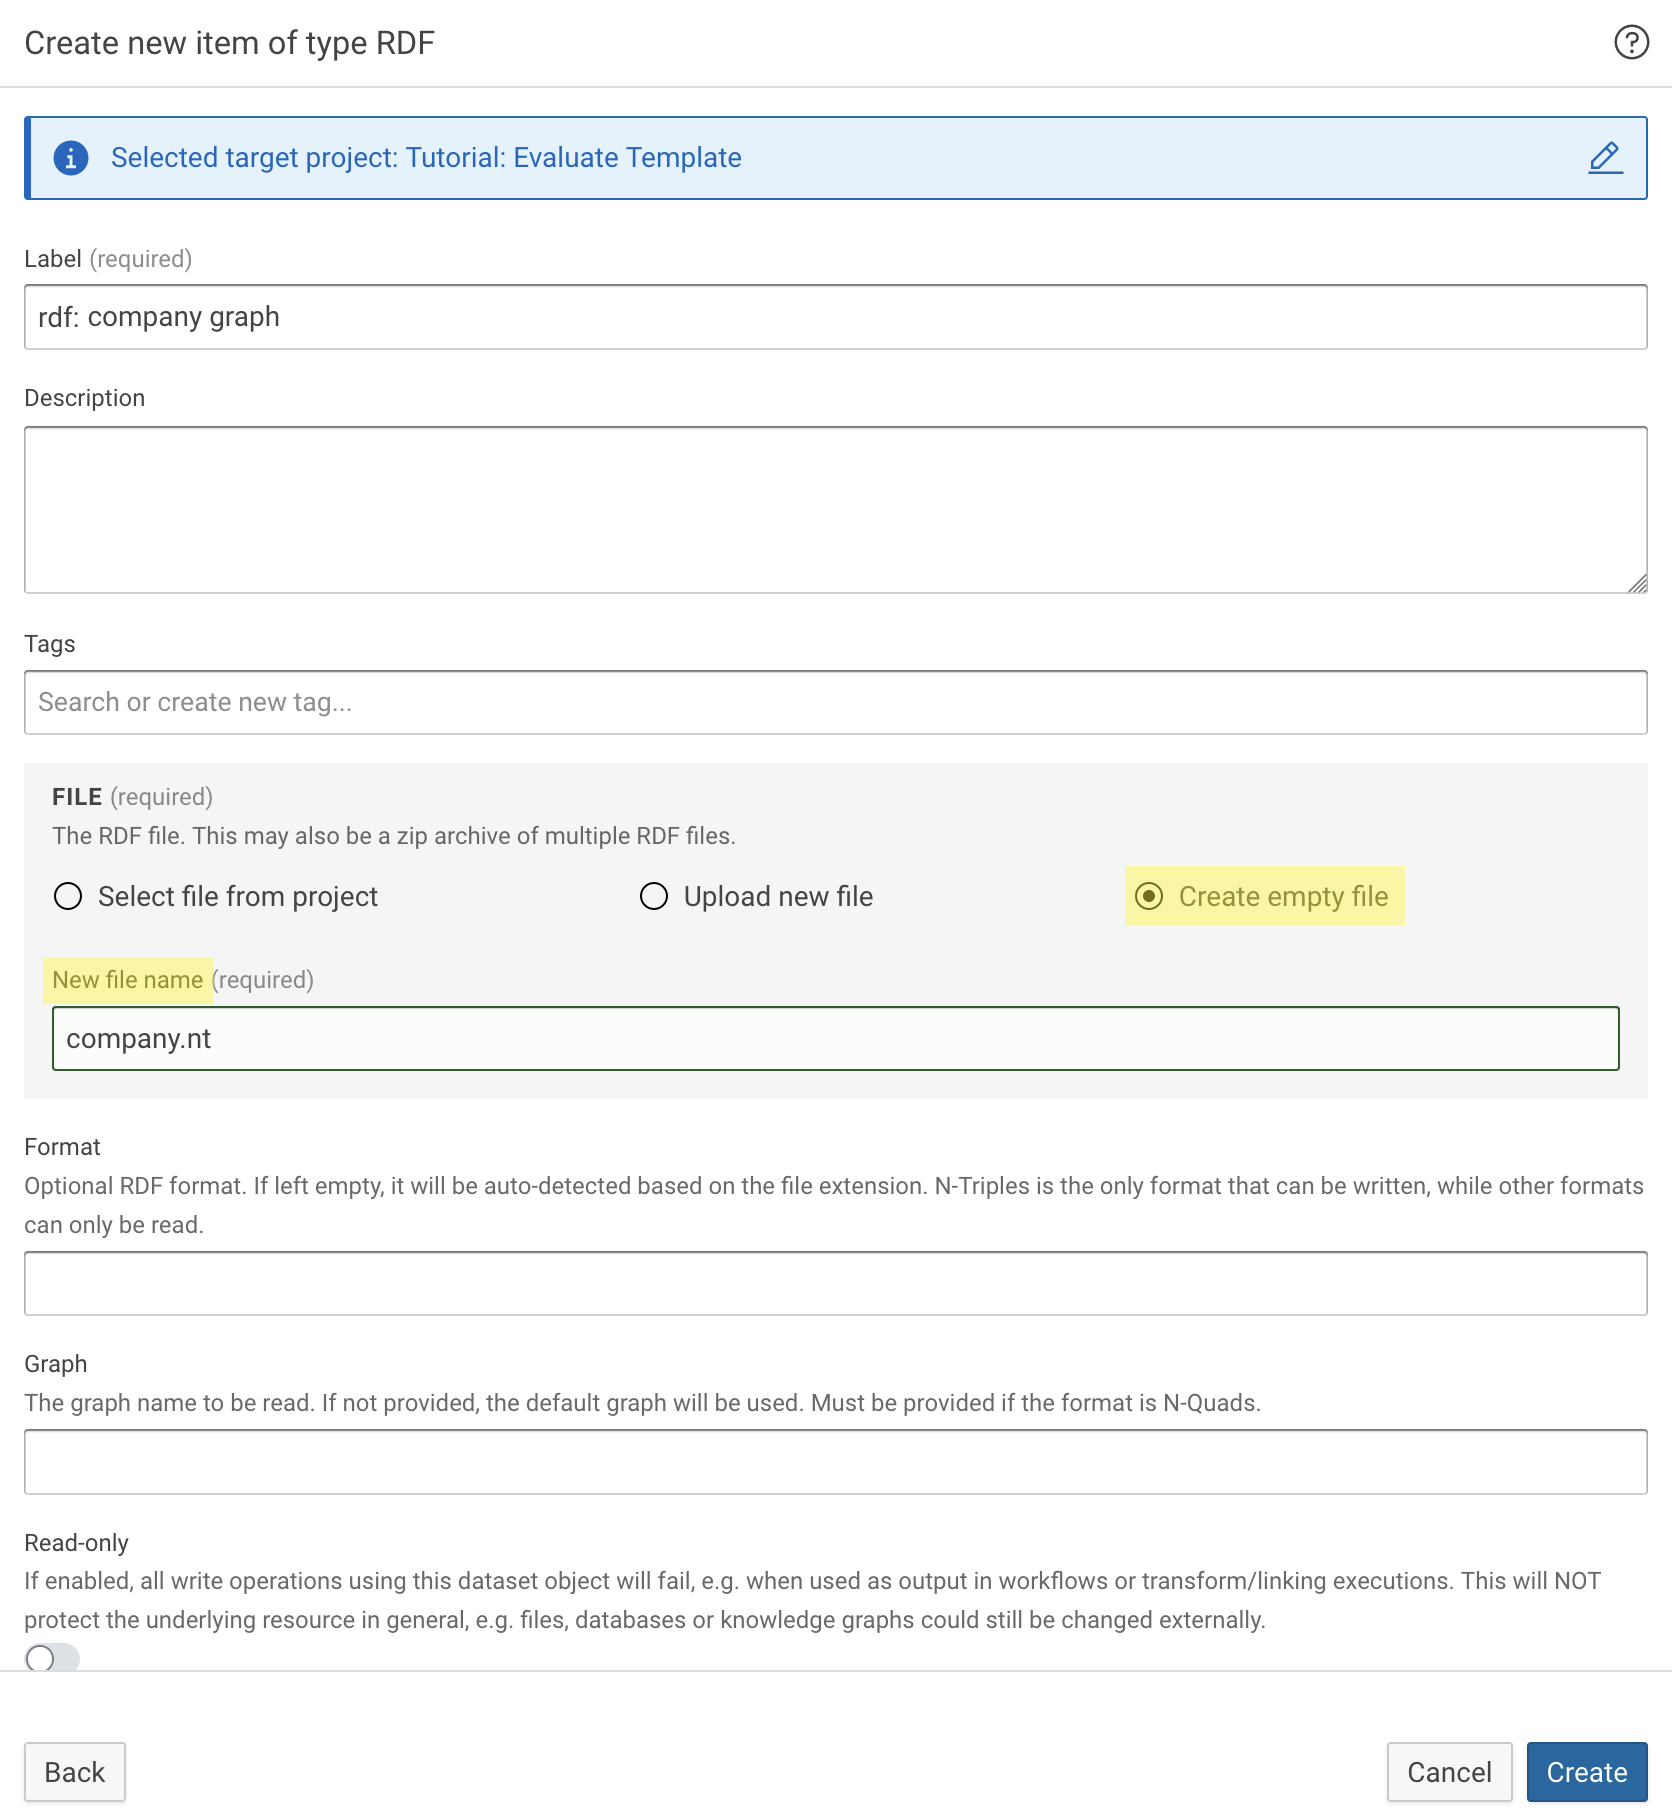Click the Create new item of type RDF title

pos(229,42)
